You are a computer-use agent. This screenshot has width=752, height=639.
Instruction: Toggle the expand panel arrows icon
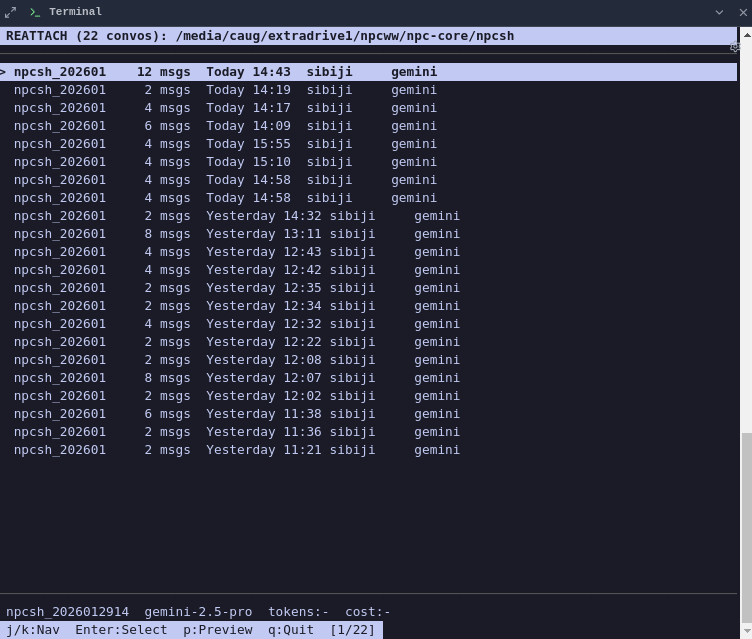click(x=11, y=12)
